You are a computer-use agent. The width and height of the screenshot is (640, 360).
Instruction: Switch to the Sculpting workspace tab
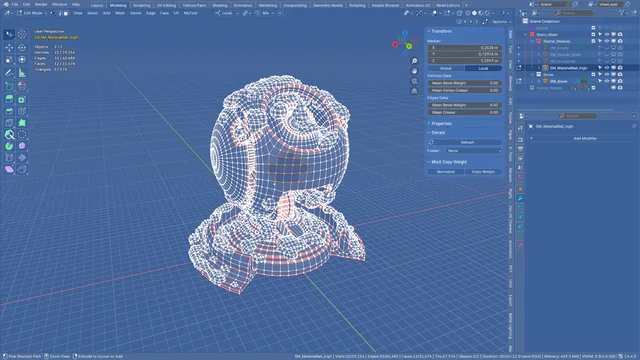pyautogui.click(x=142, y=5)
